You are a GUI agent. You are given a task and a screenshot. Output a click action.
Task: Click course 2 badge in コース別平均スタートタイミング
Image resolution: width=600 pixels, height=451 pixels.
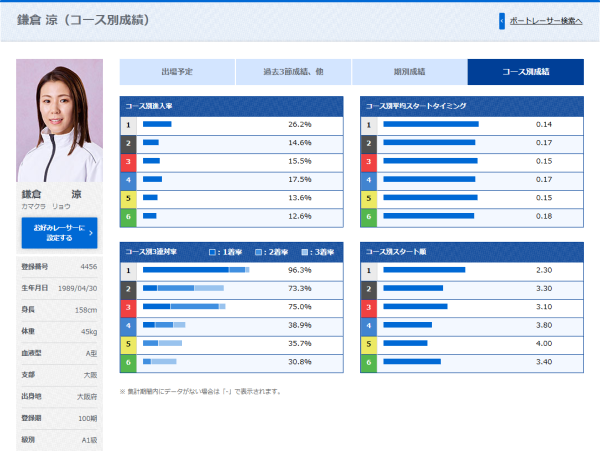[x=369, y=143]
